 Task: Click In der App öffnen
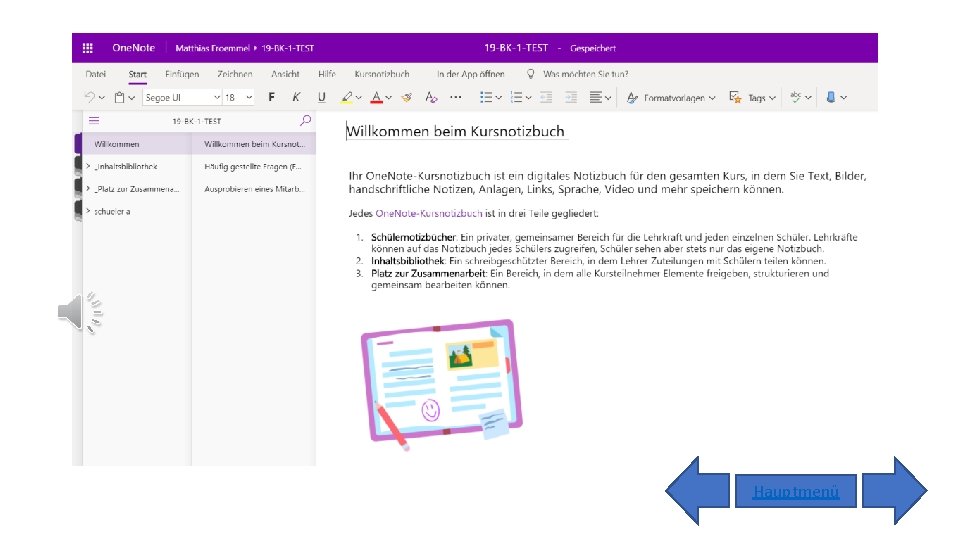click(x=471, y=74)
